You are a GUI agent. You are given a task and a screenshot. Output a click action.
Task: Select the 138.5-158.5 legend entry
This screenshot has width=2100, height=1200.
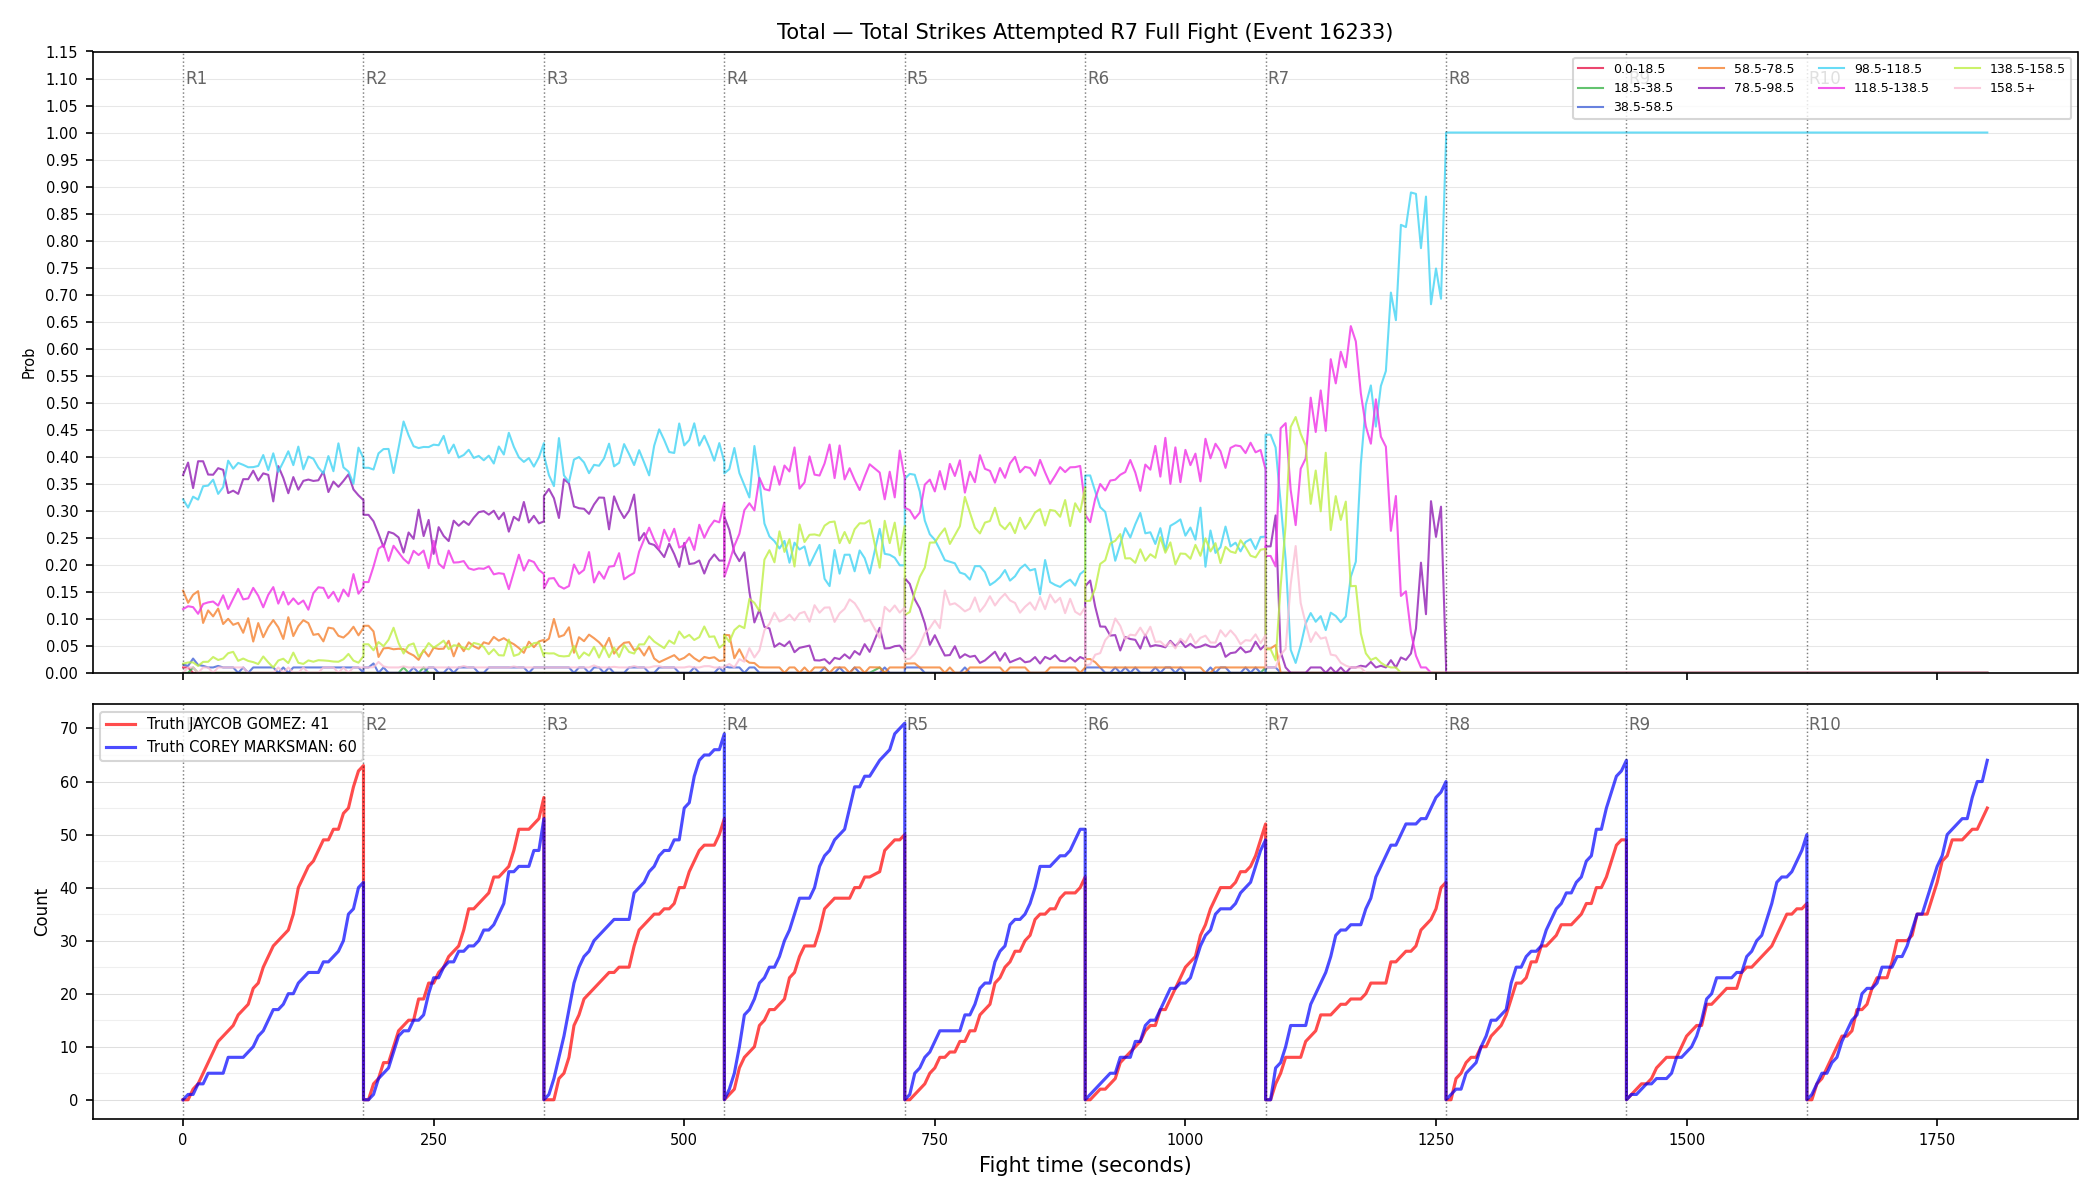pos(2009,69)
